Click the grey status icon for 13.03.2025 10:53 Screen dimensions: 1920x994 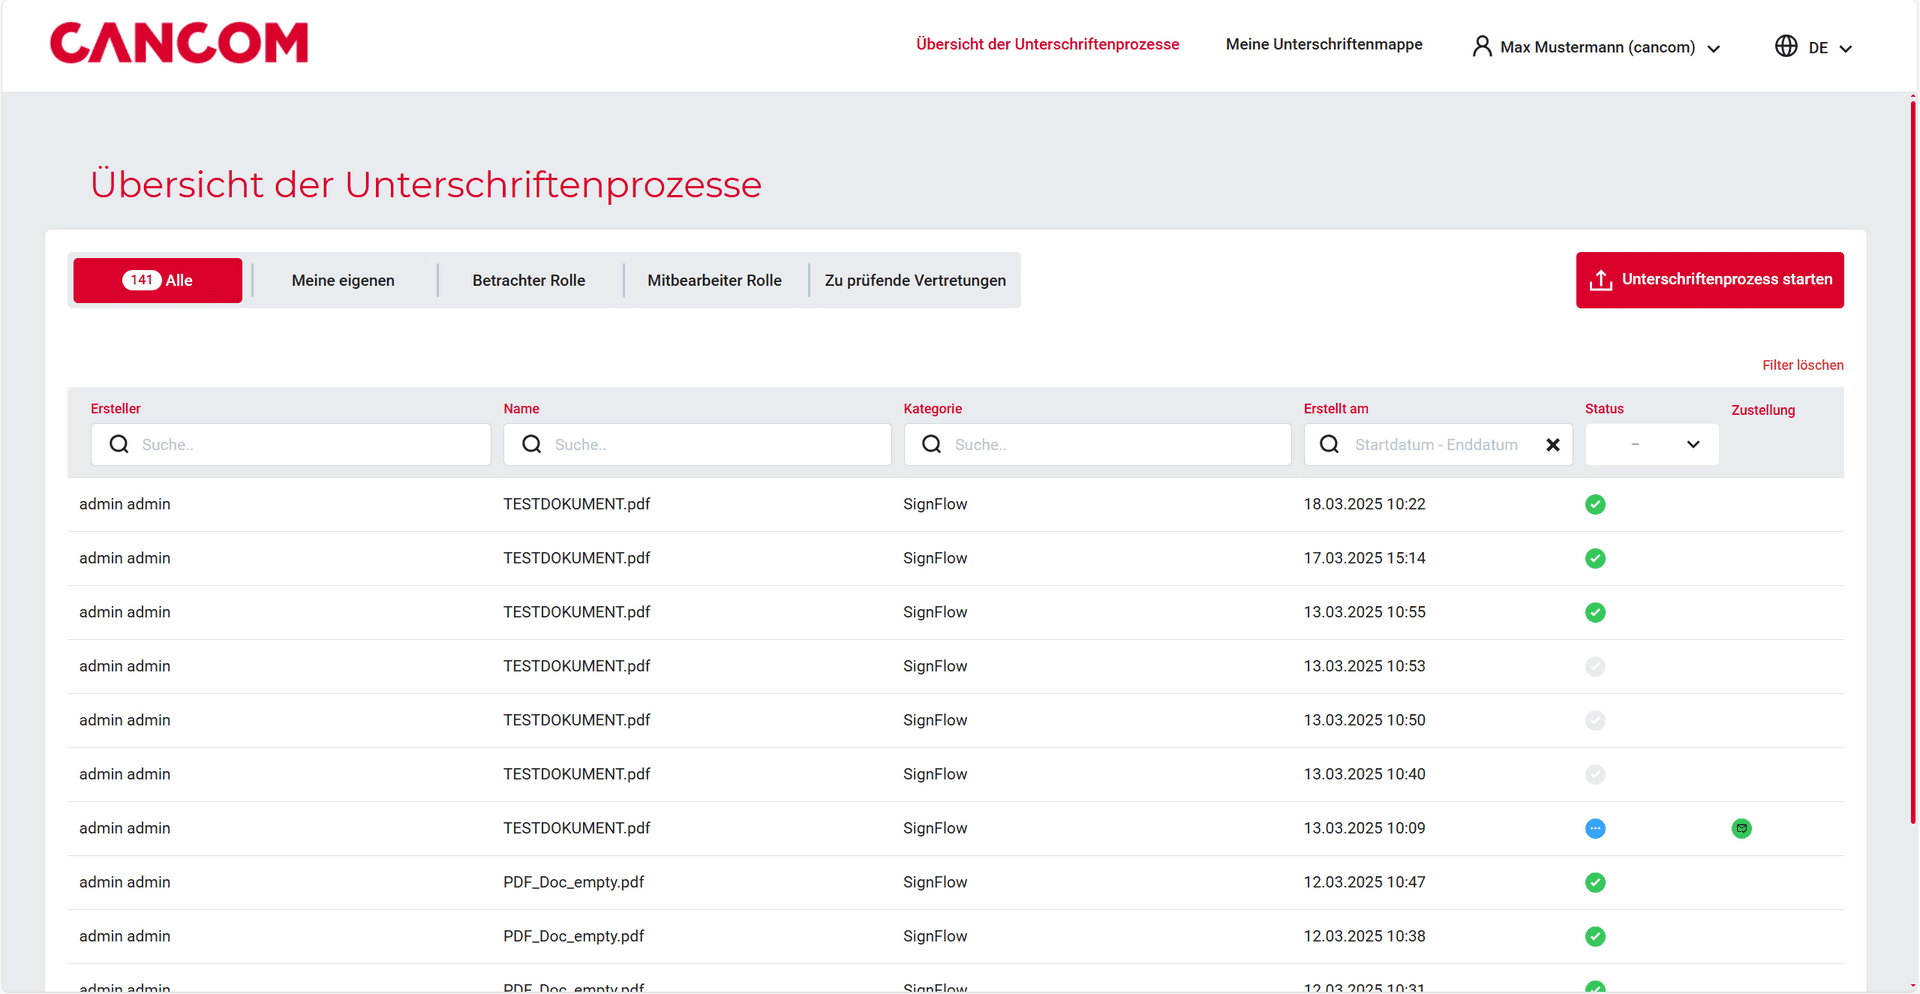[x=1595, y=666]
